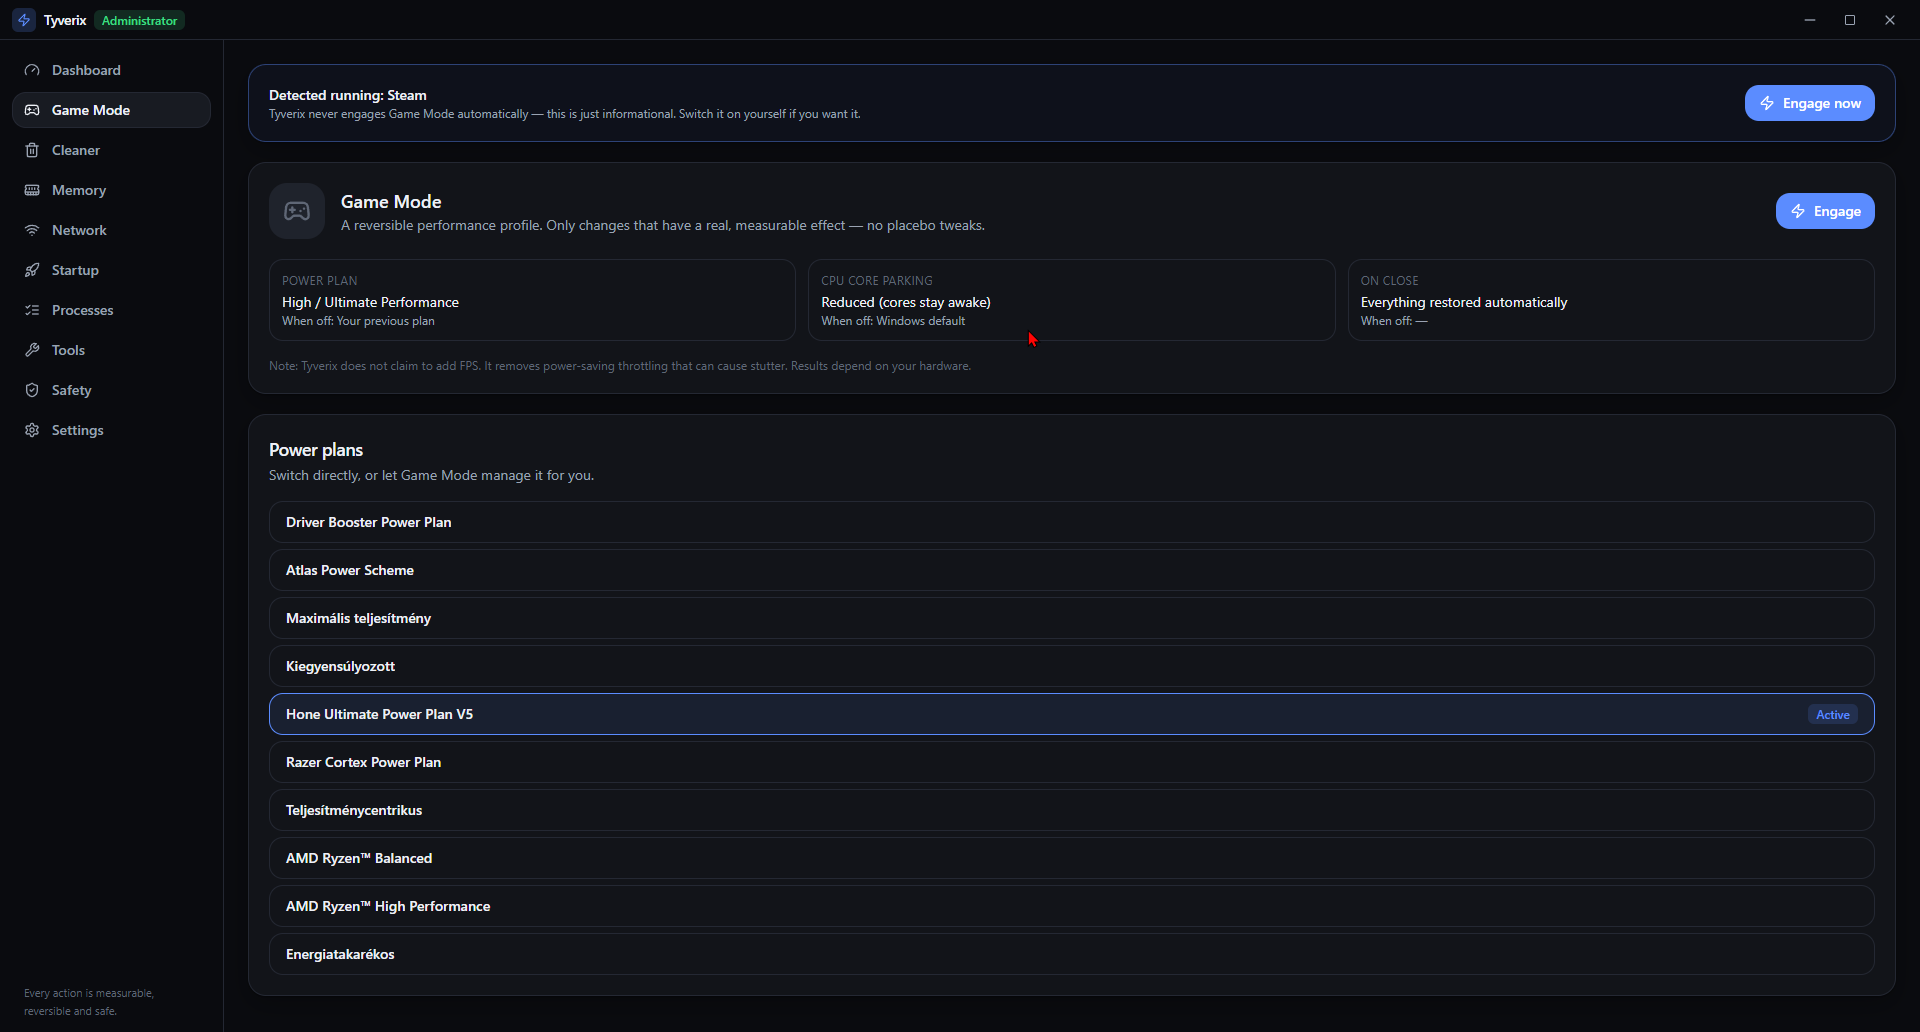Click the Cleaner trash icon in sidebar
Screen dimensions: 1920x1032
point(32,150)
